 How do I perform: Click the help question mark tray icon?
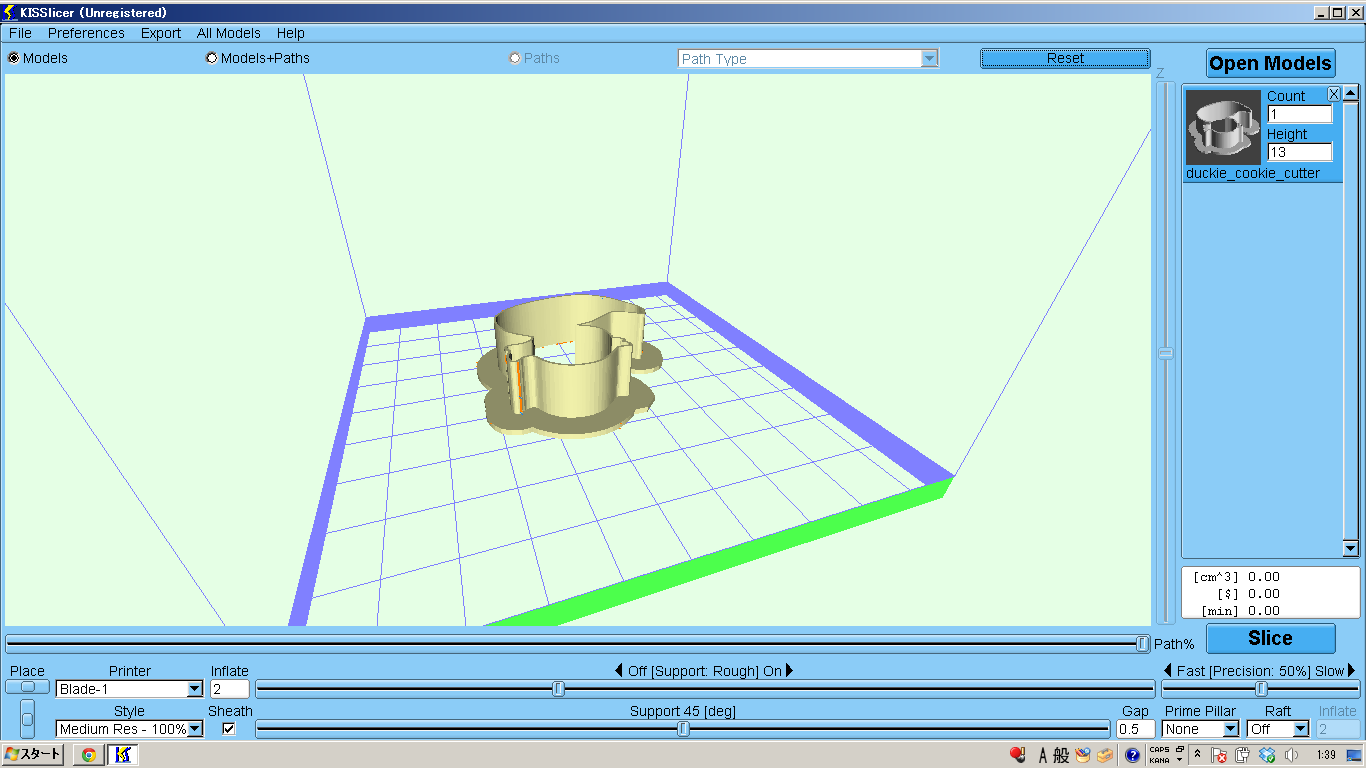click(1132, 756)
